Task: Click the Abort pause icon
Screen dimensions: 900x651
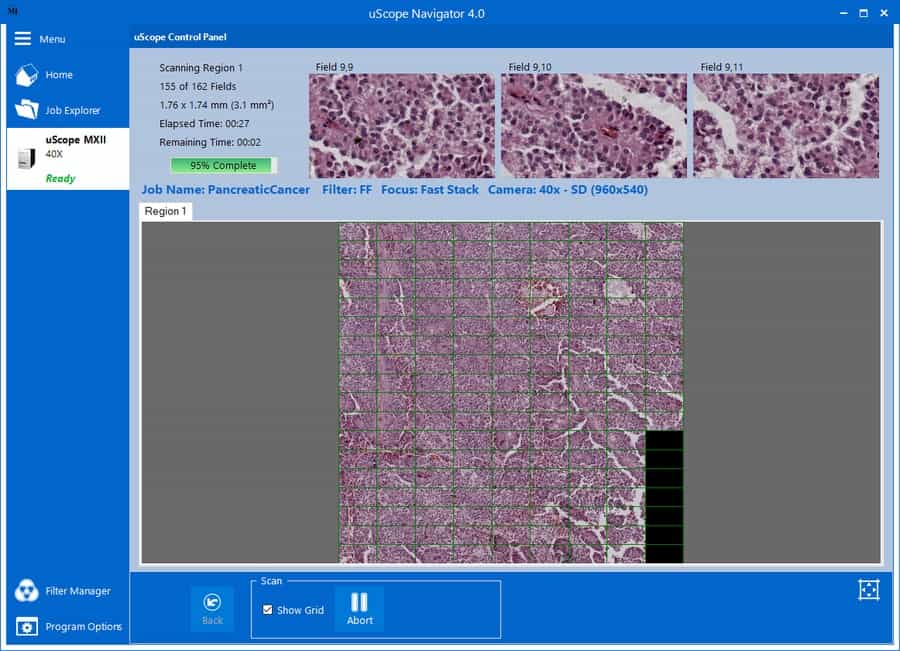Action: click(x=359, y=602)
